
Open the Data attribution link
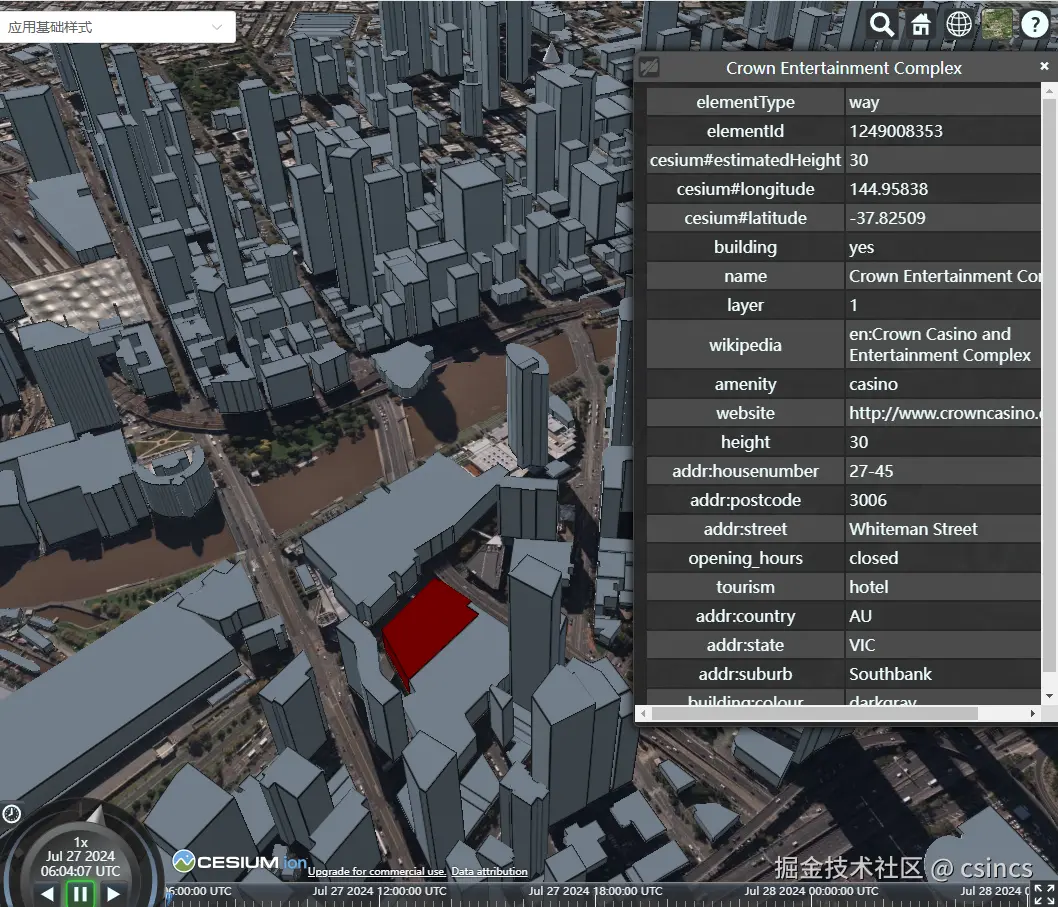pyautogui.click(x=489, y=871)
